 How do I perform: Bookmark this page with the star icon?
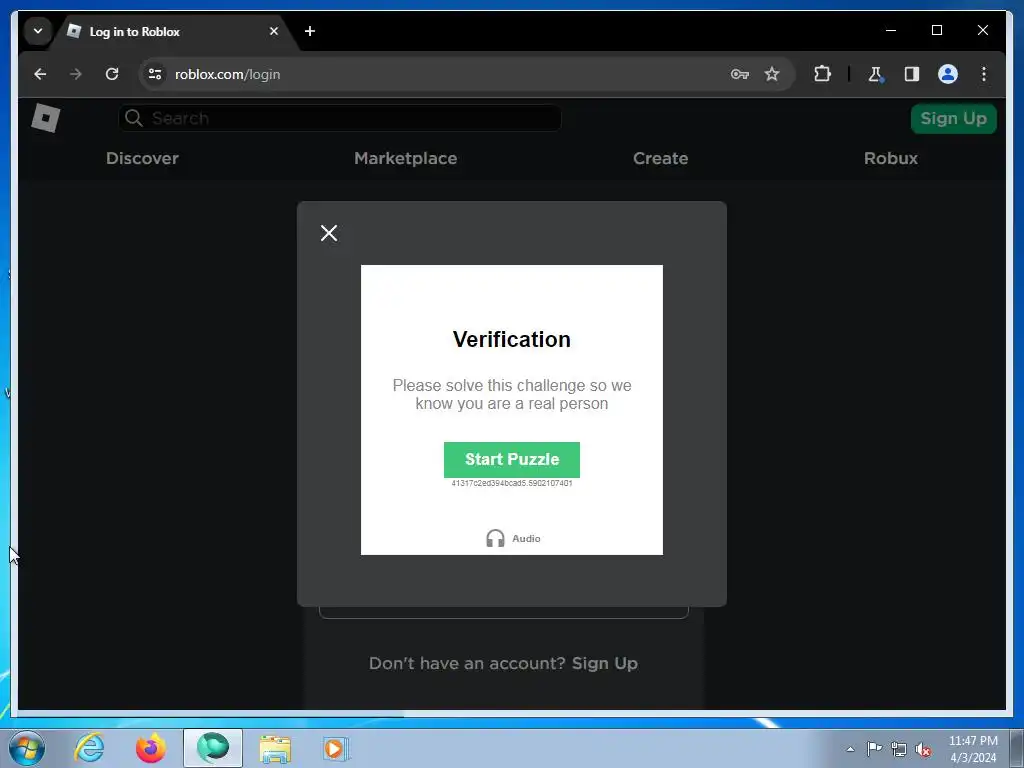point(772,74)
